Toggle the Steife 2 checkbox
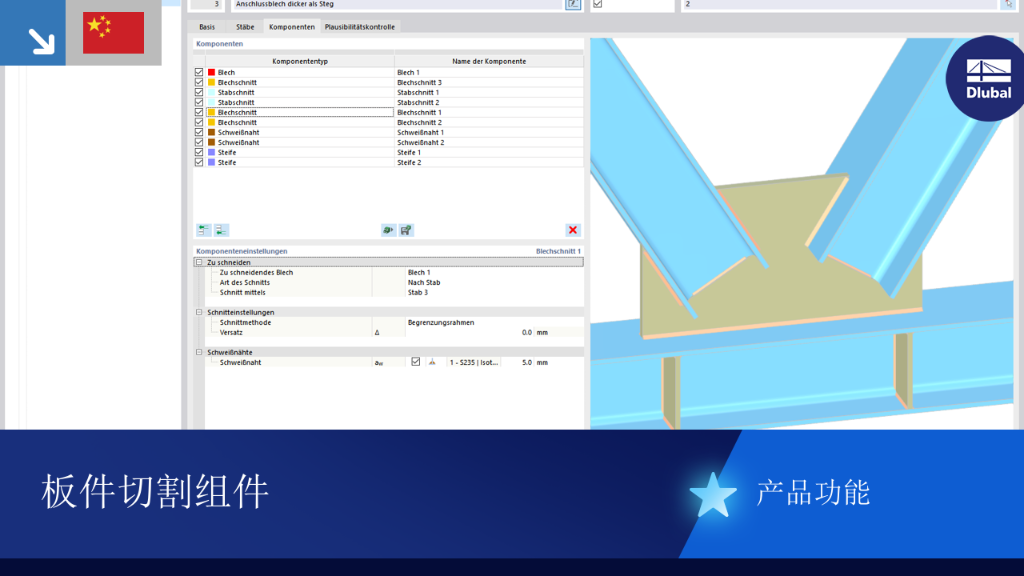The height and width of the screenshot is (576, 1024). point(199,162)
